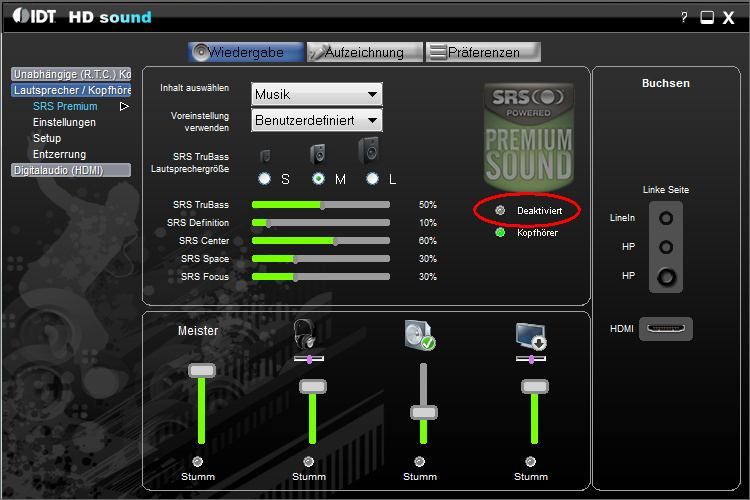This screenshot has height=500, width=750.
Task: Select speaker size M radio button
Action: 318,178
